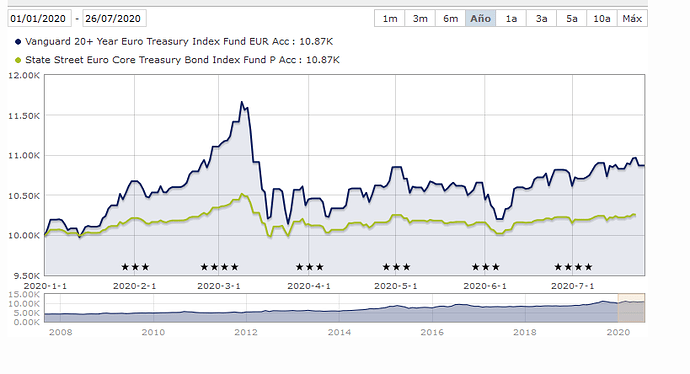This screenshot has width=690, height=374.
Task: Click the four-star rating marker near 2020-3-1
Action: pos(220,267)
